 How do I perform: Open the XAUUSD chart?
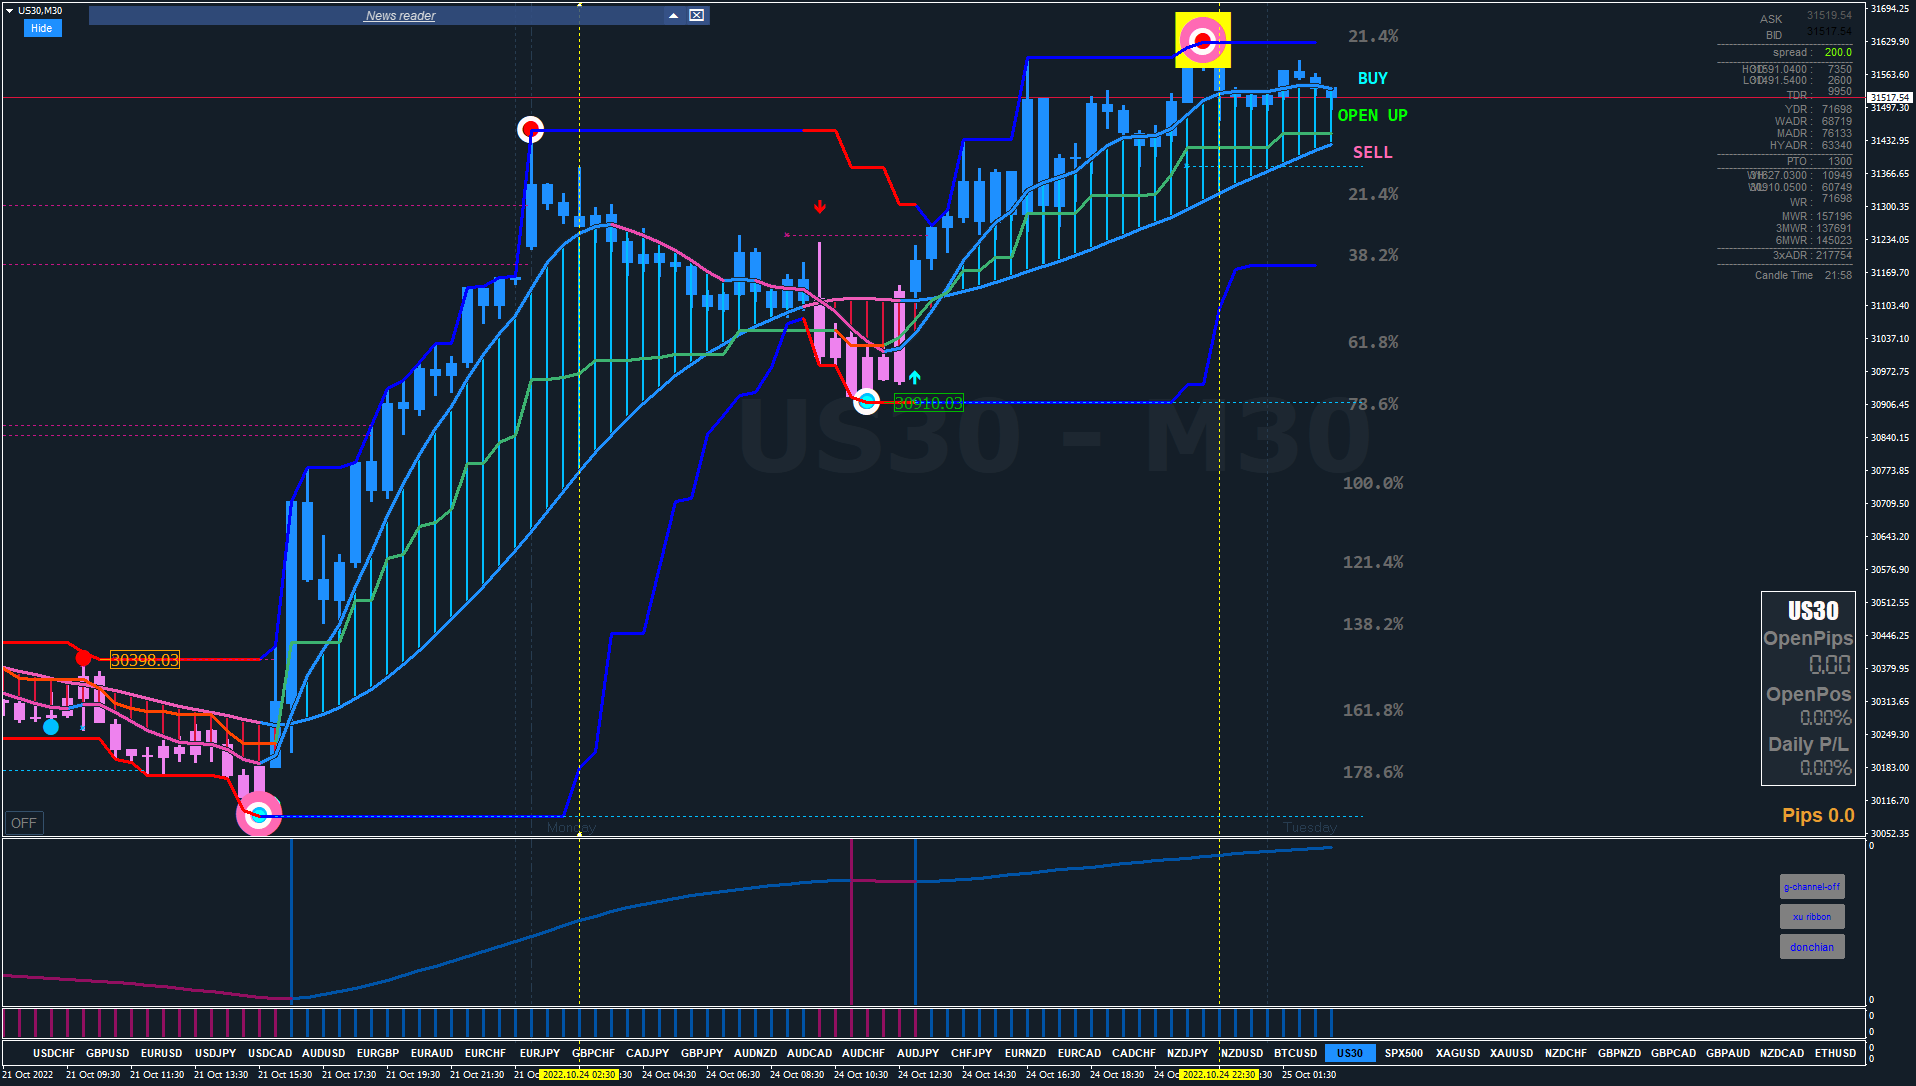[x=1512, y=1053]
